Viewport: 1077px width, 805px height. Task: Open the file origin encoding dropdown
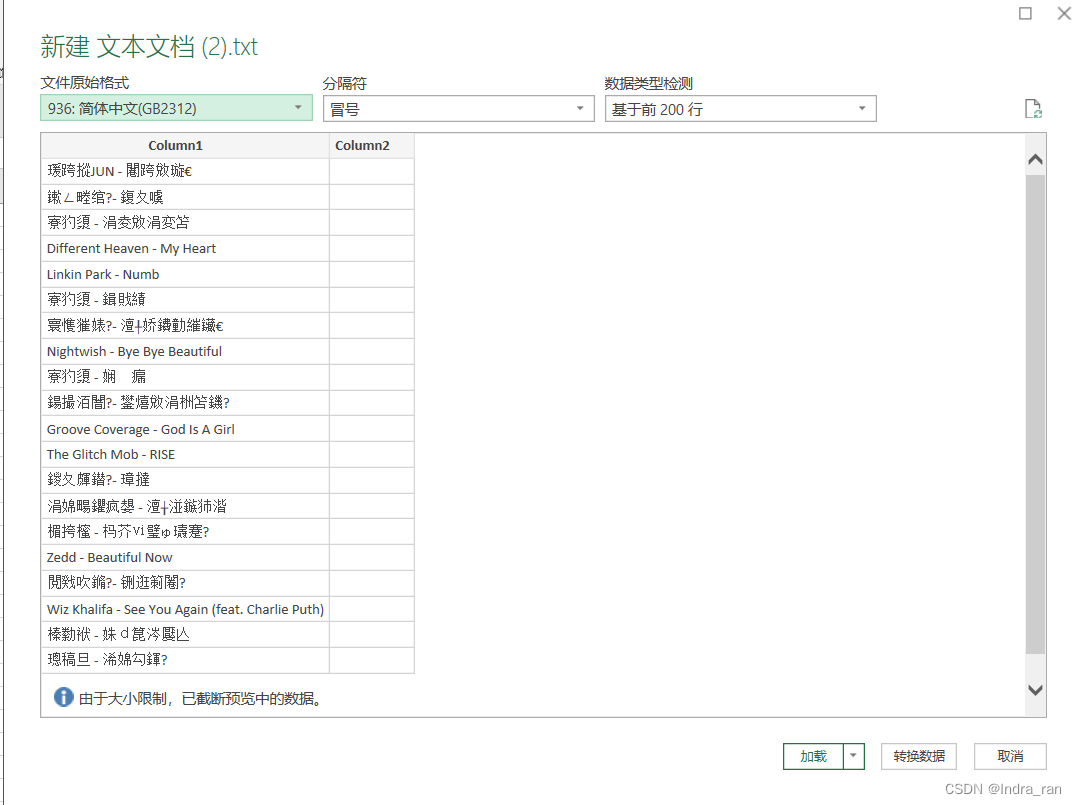[177, 109]
